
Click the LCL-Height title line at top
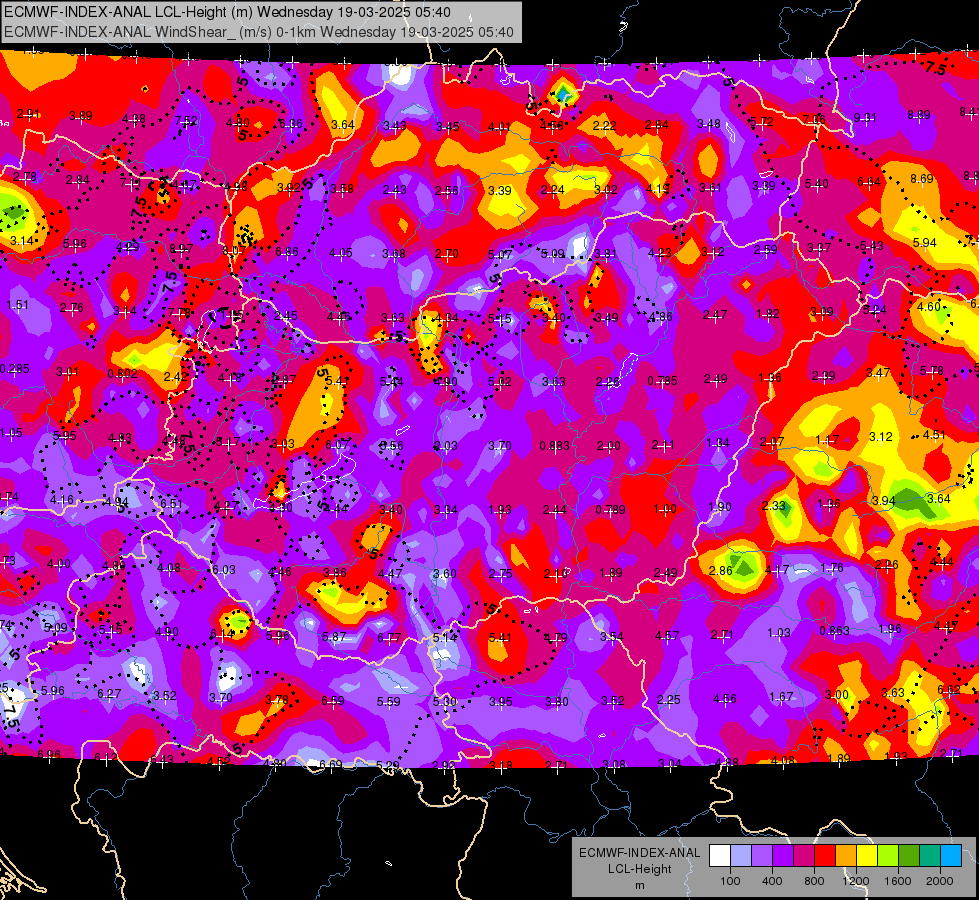pos(227,12)
